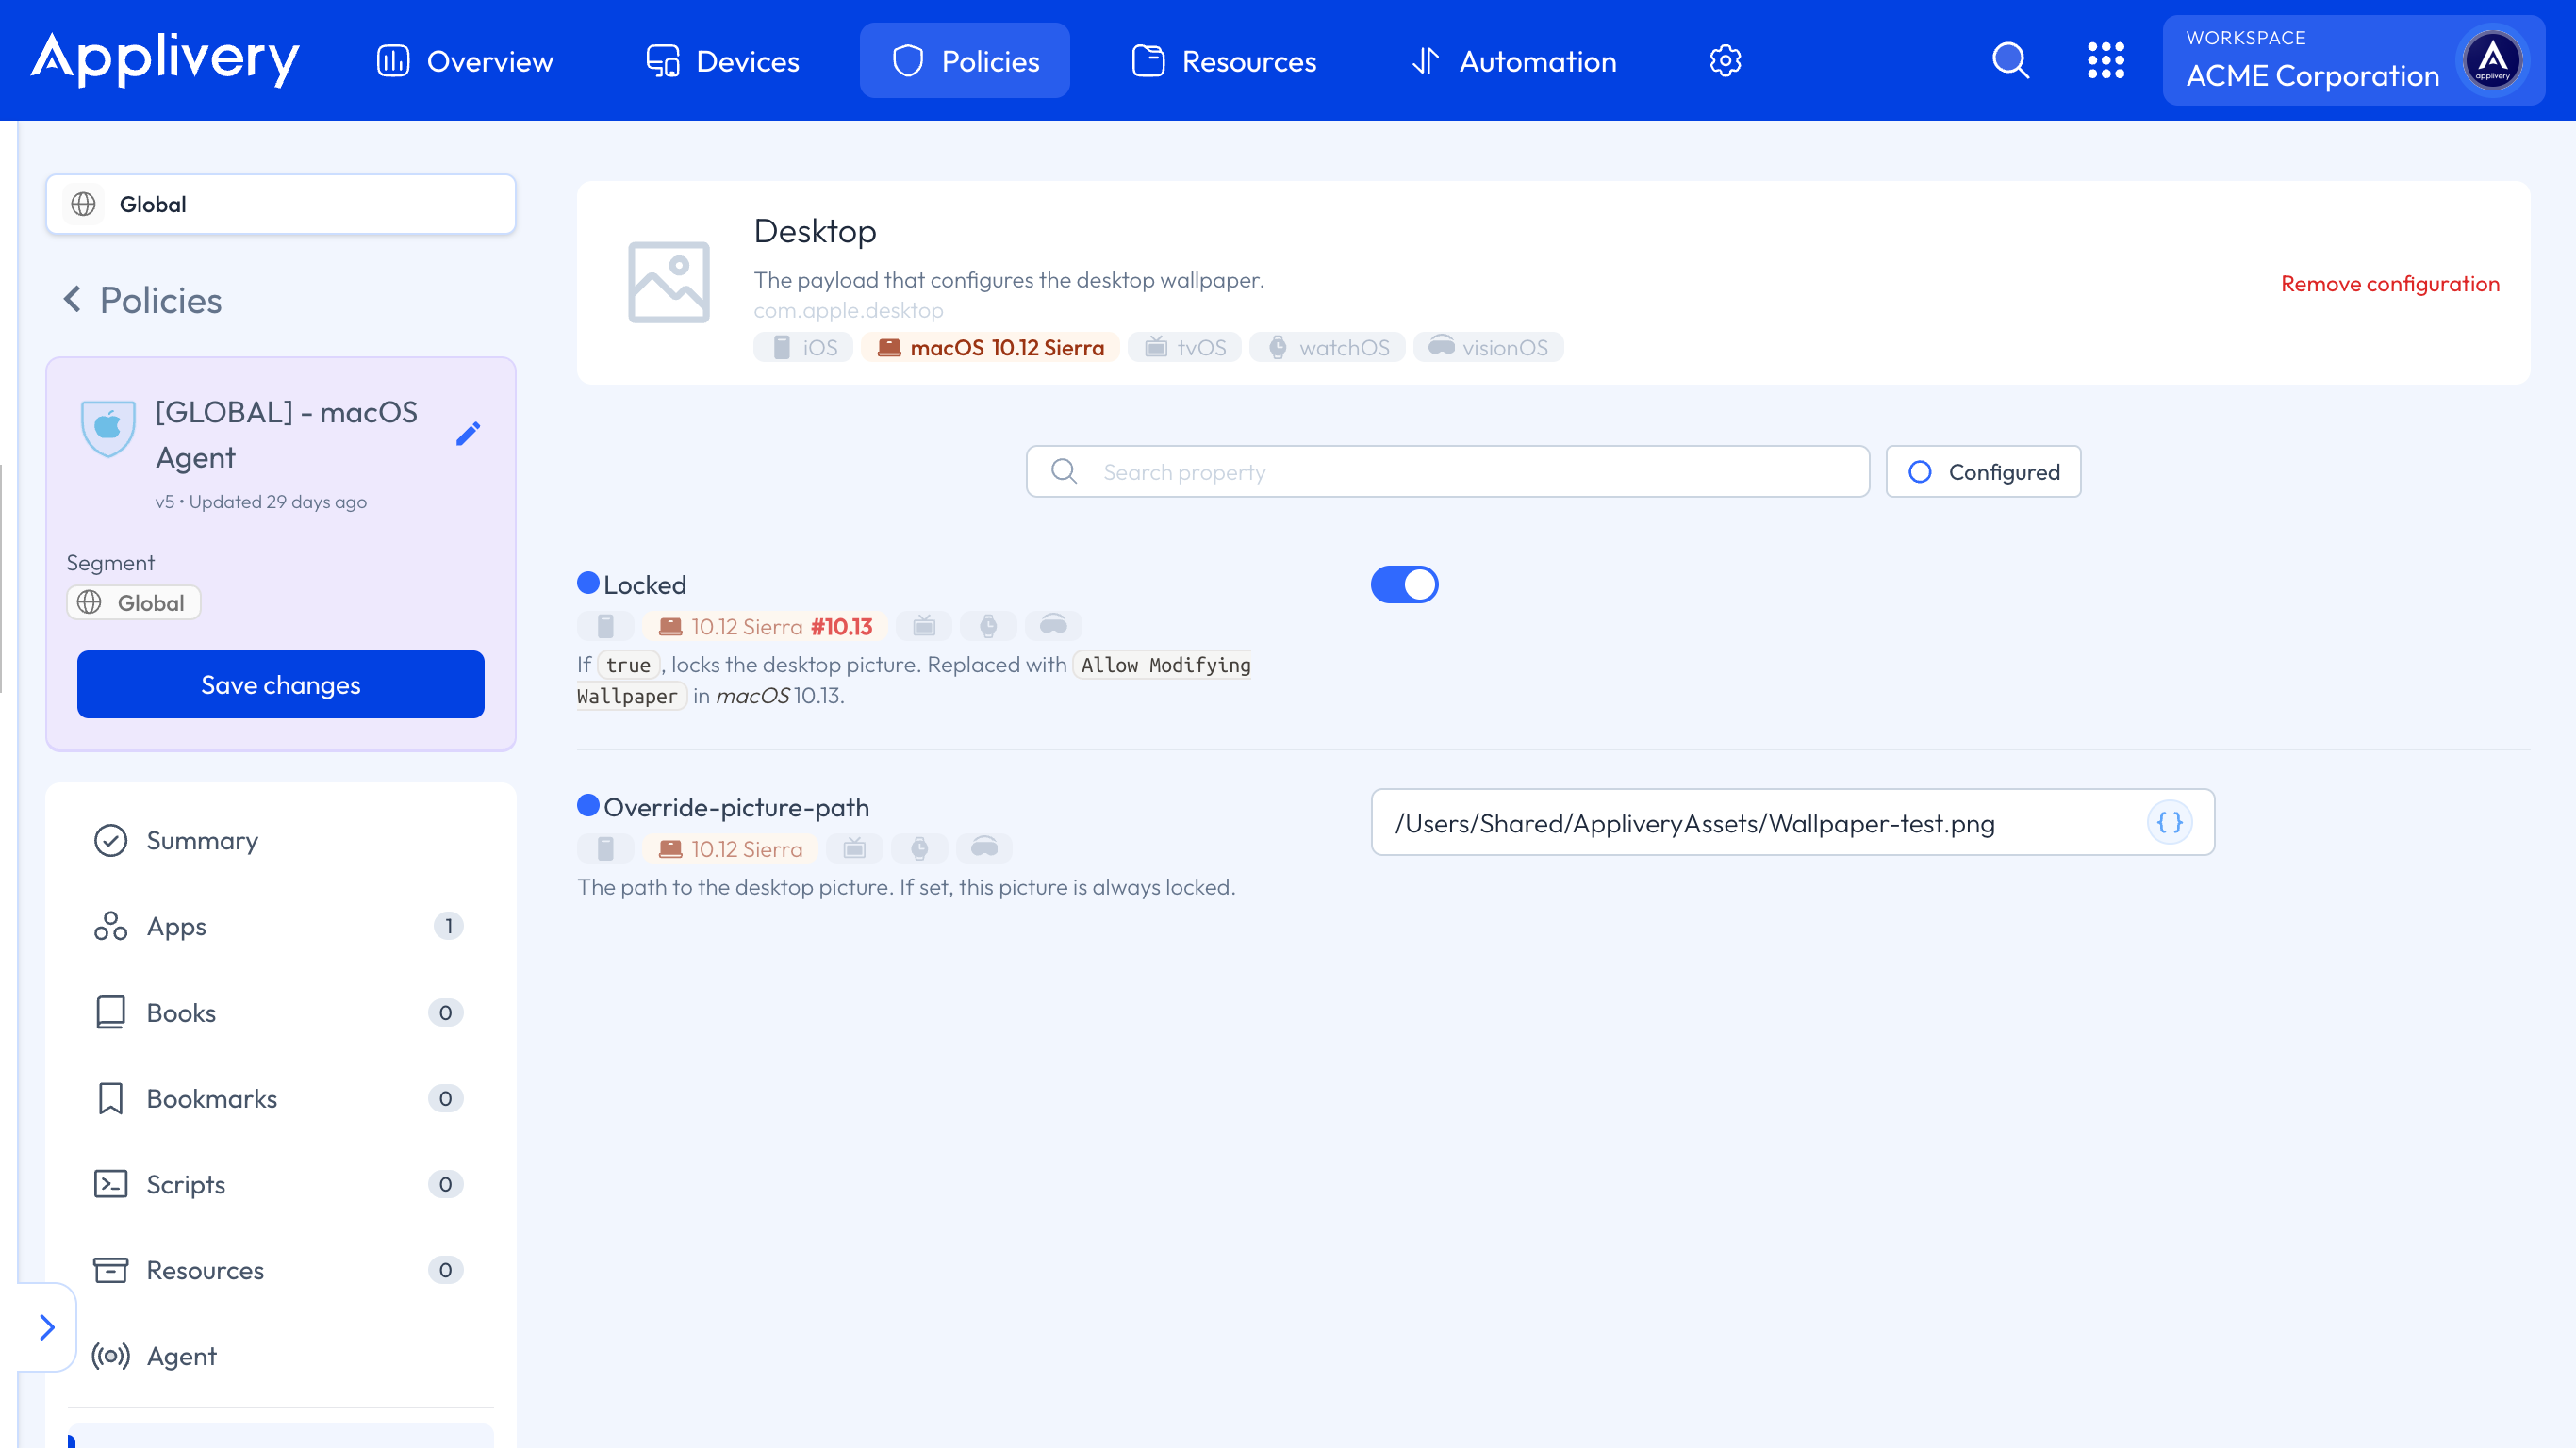2576x1448 pixels.
Task: Open the settings gear in the navbar
Action: point(1725,60)
